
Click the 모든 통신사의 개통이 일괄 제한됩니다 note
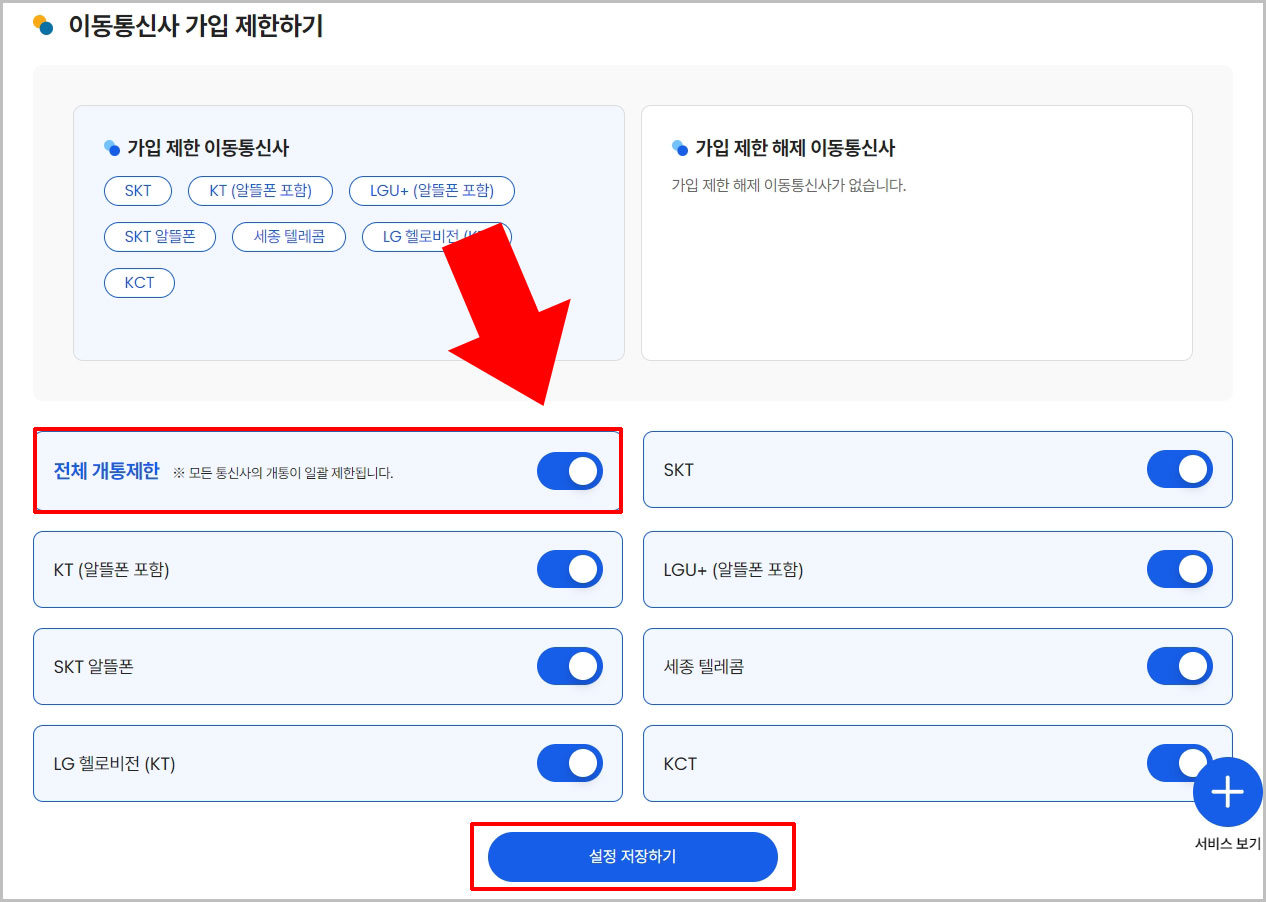(283, 473)
